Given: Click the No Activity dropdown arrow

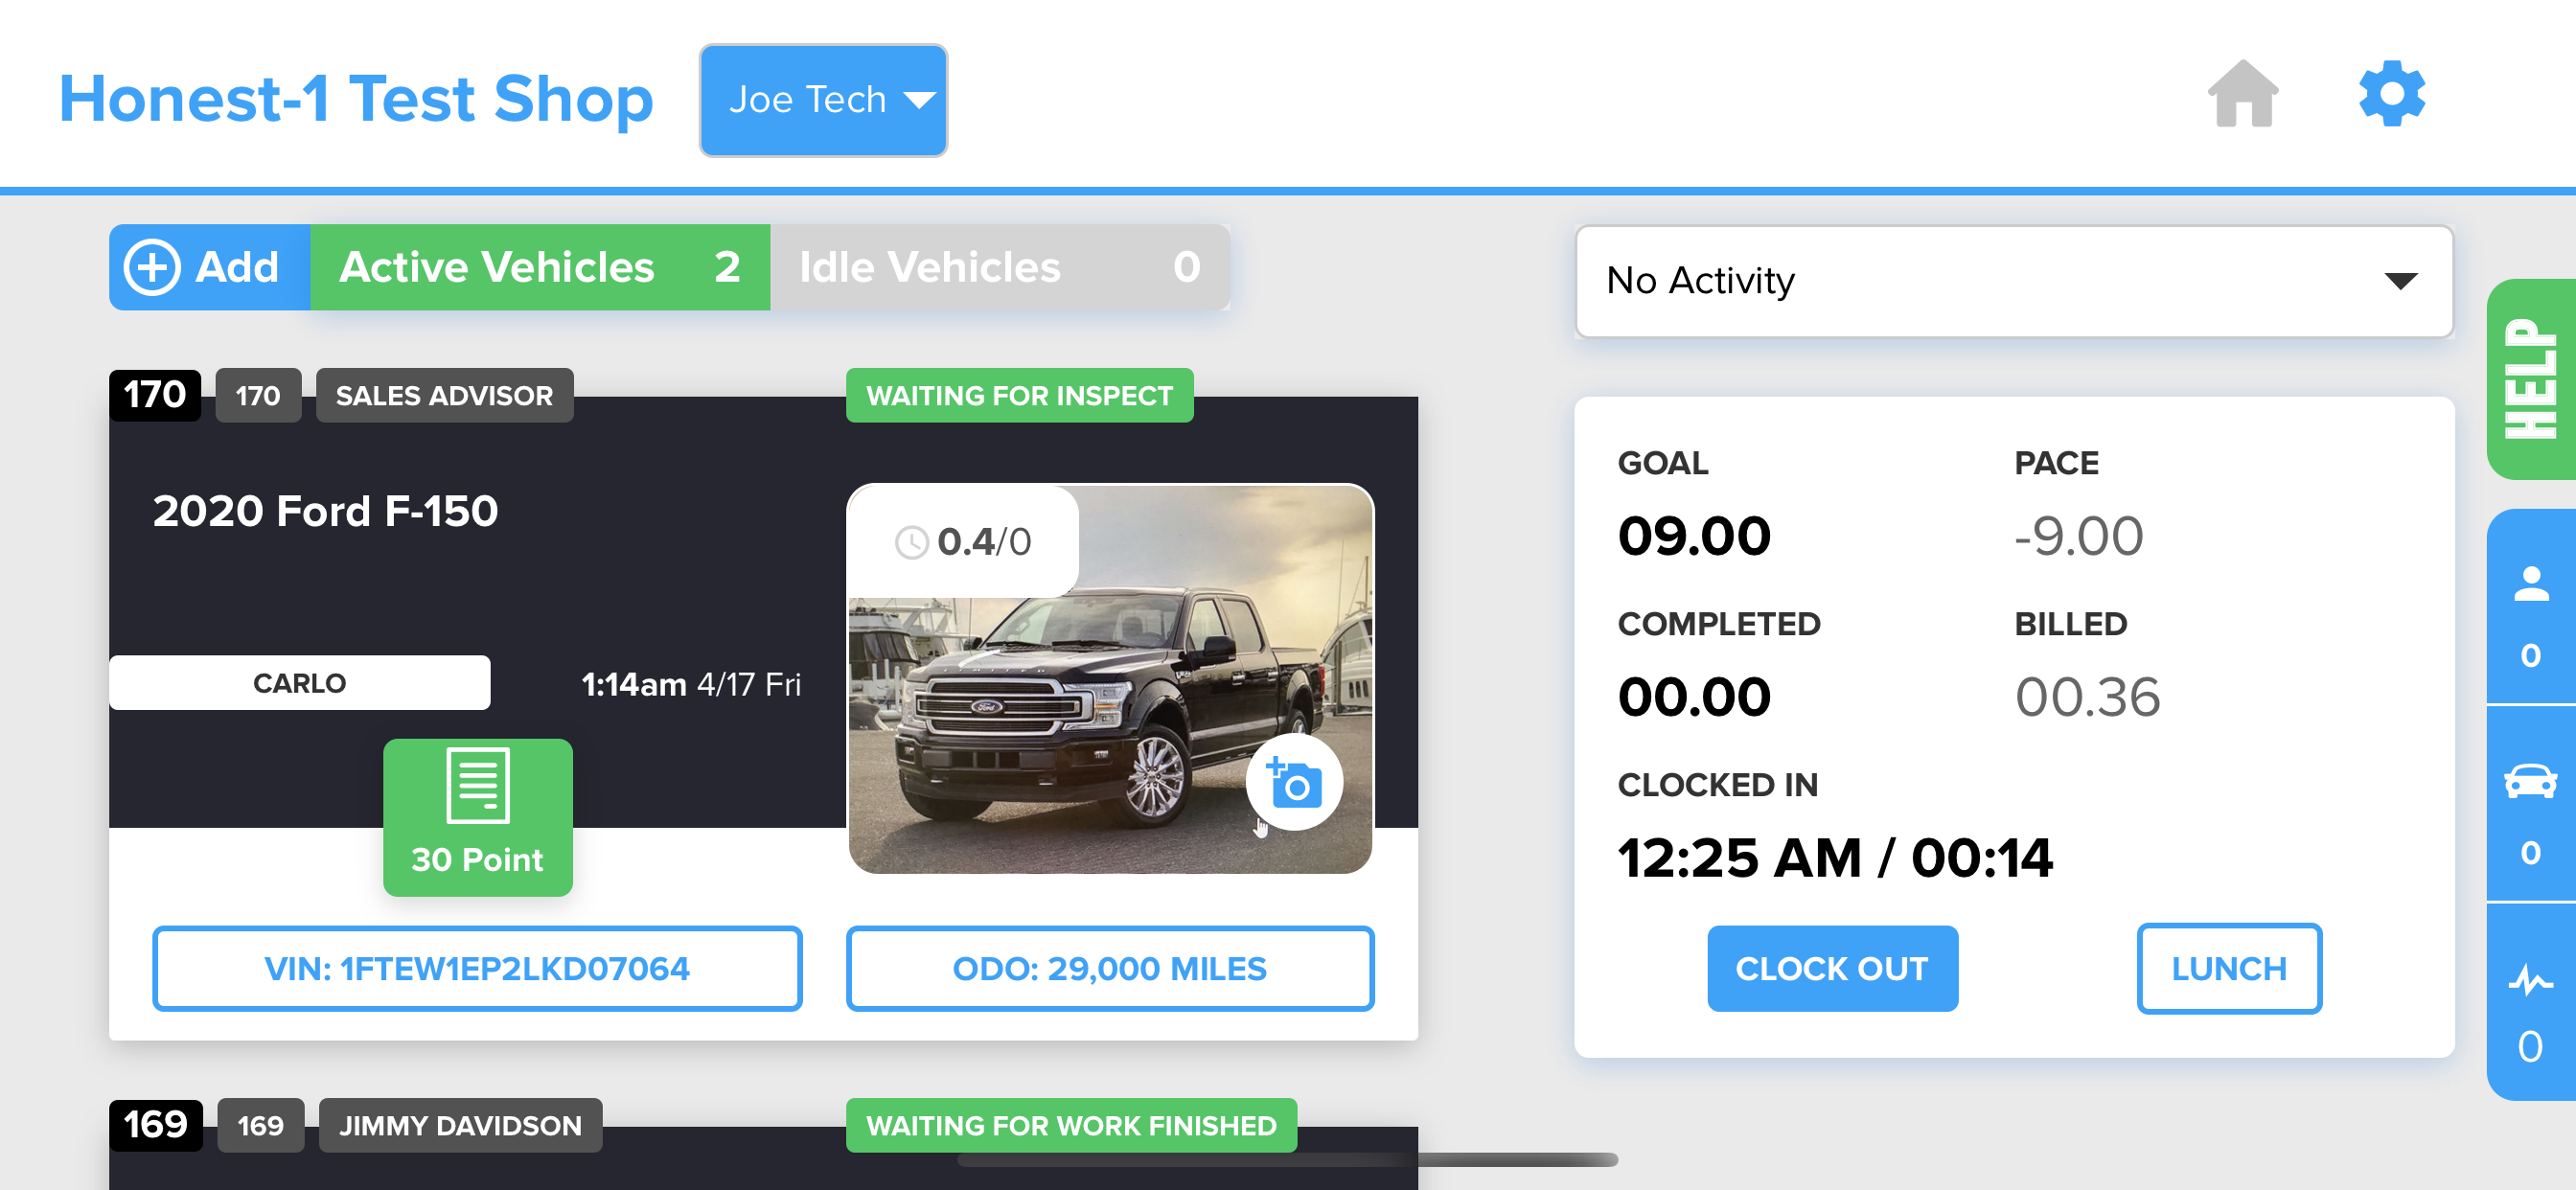Looking at the screenshot, I should point(2400,281).
